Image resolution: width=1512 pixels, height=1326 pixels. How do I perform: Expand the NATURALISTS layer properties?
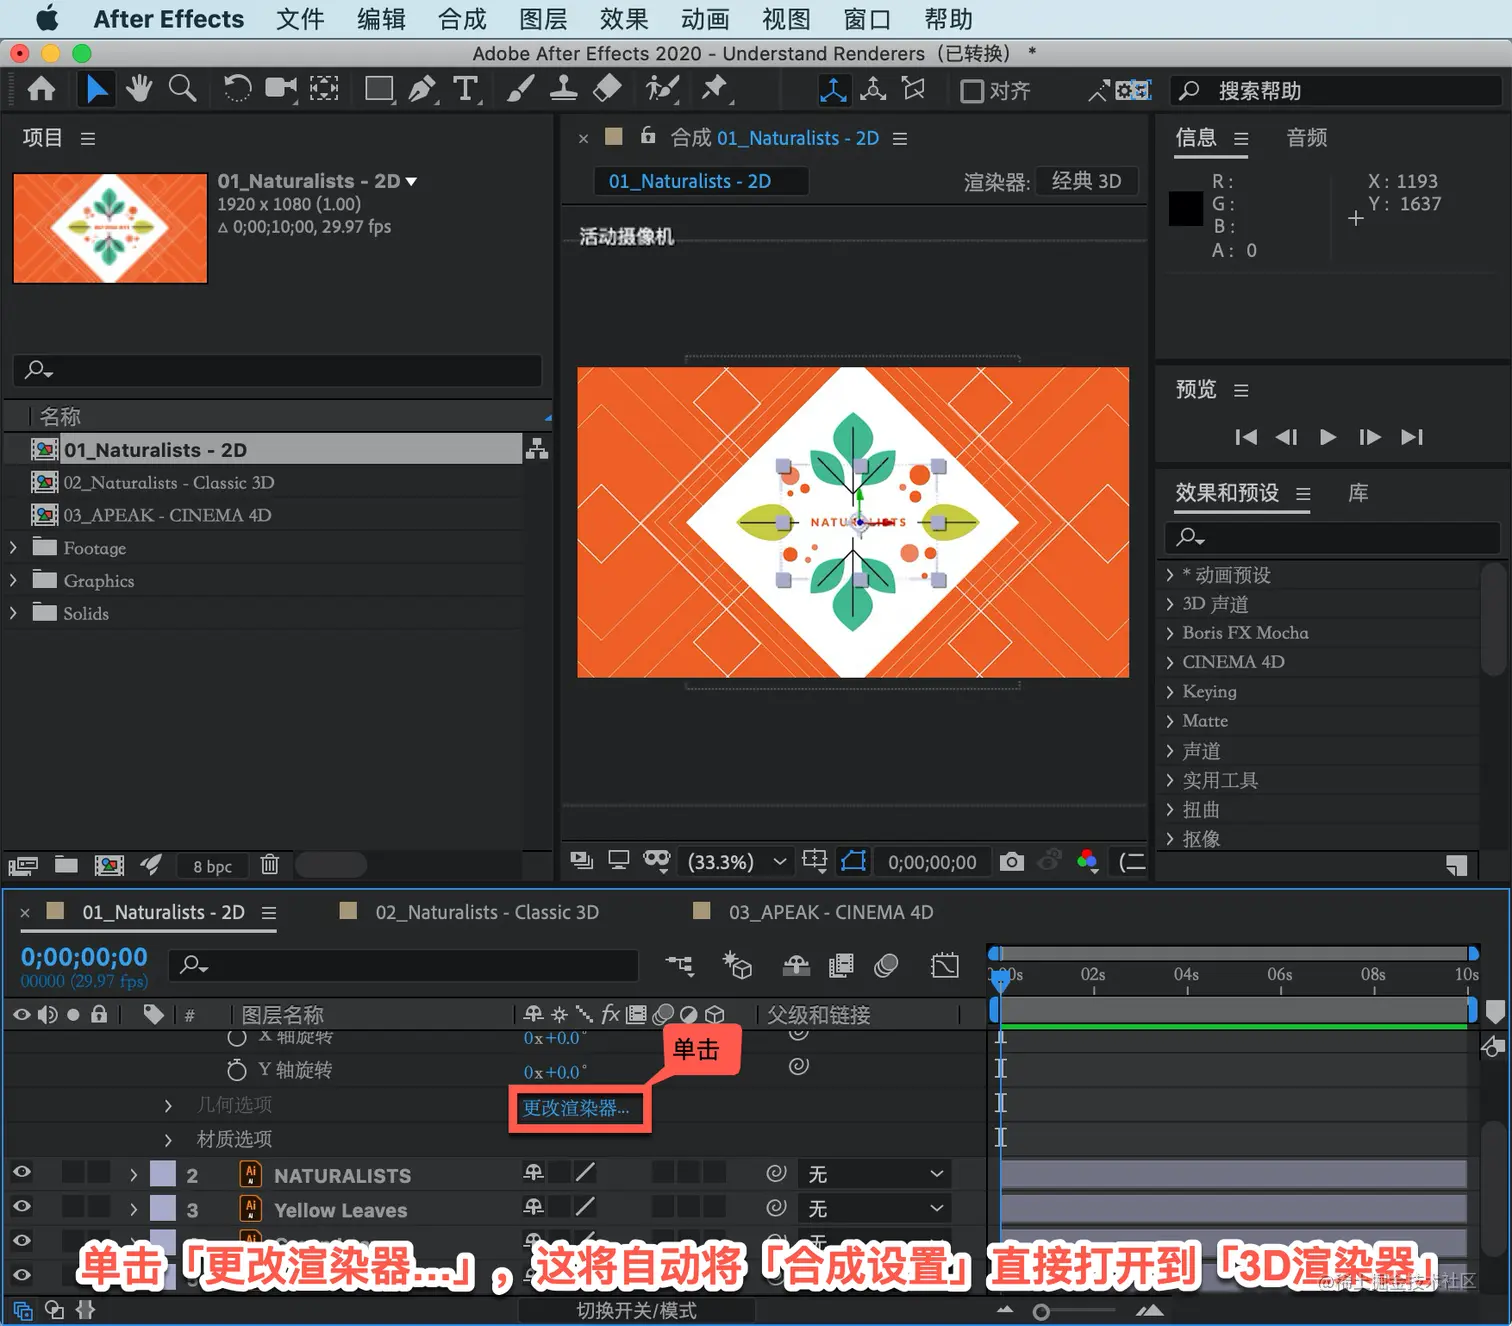(133, 1175)
